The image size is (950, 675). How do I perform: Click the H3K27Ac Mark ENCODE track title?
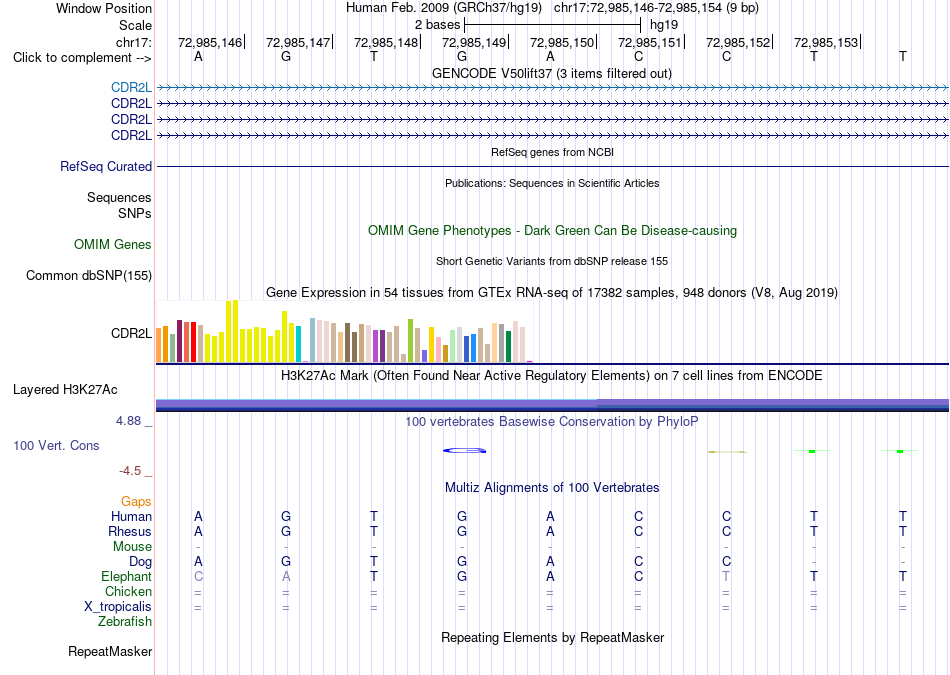[551, 376]
